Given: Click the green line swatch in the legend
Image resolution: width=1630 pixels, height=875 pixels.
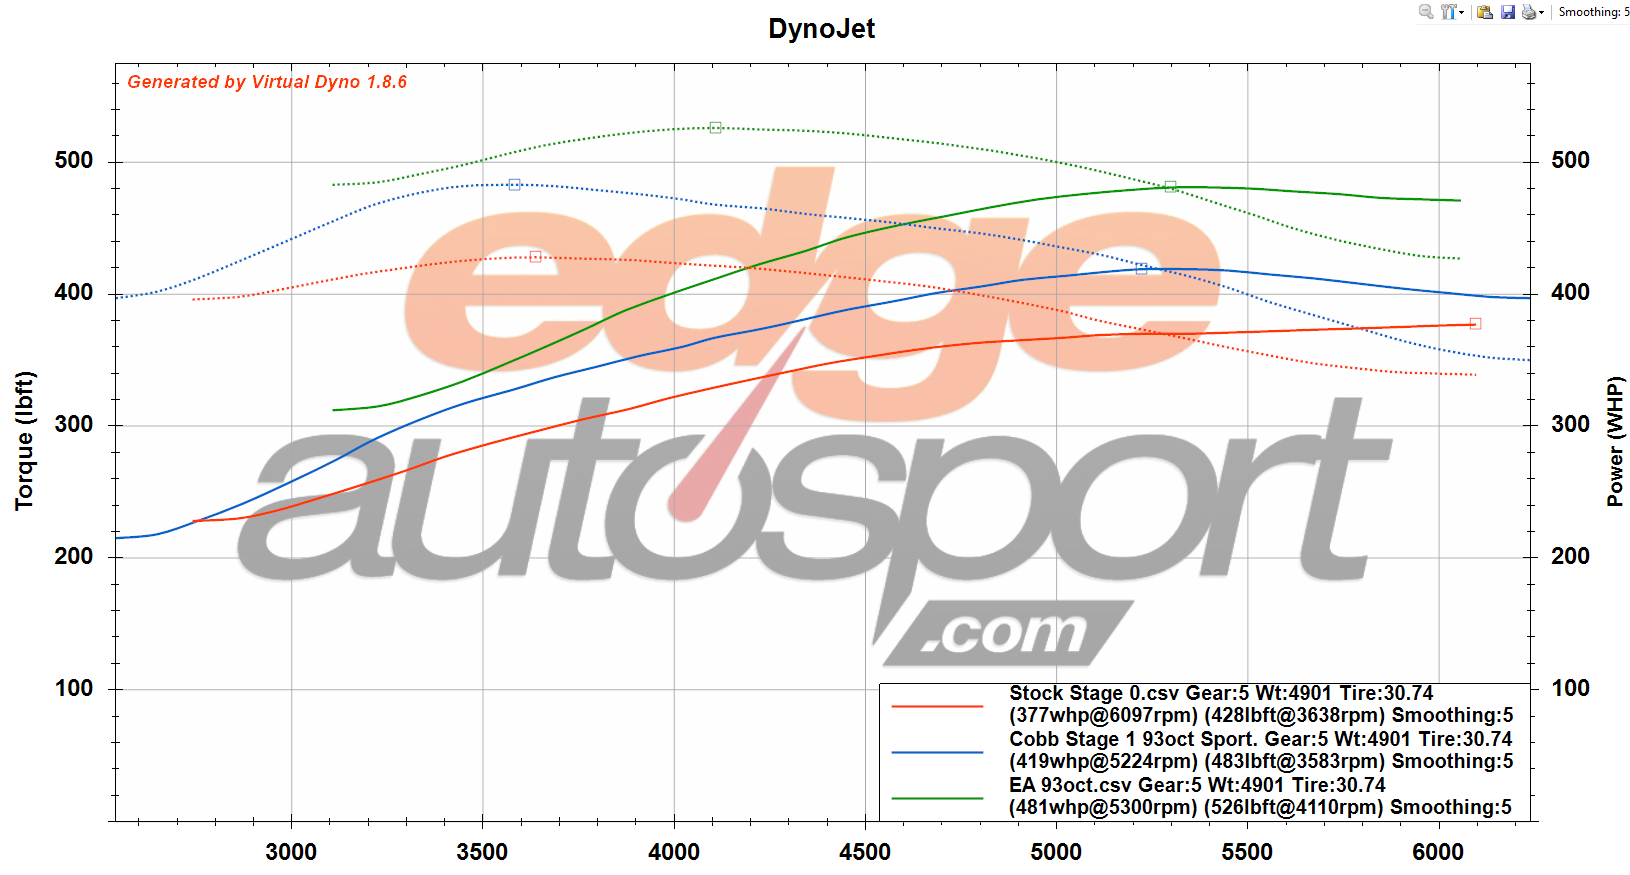Looking at the screenshot, I should [937, 798].
